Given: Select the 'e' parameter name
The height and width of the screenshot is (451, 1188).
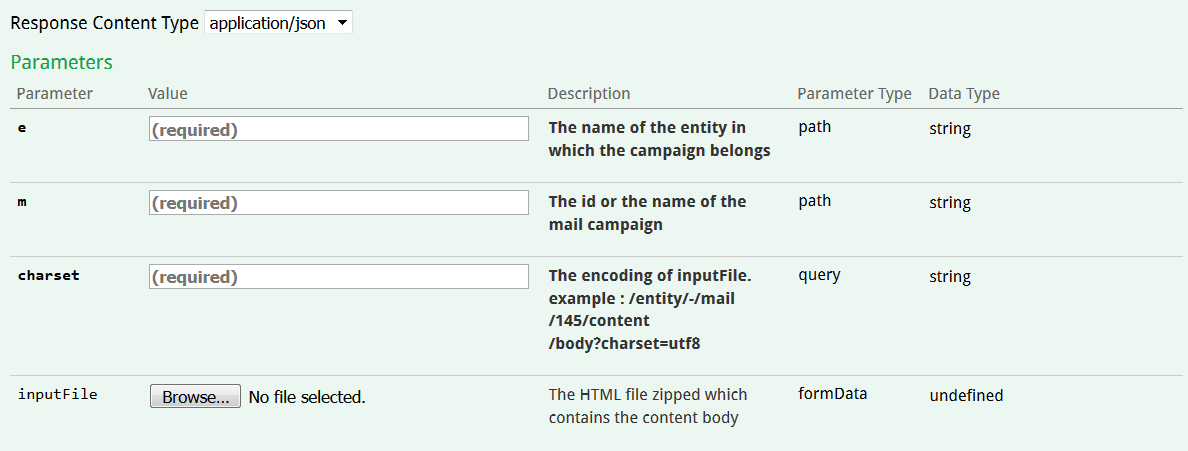Looking at the screenshot, I should 23,129.
